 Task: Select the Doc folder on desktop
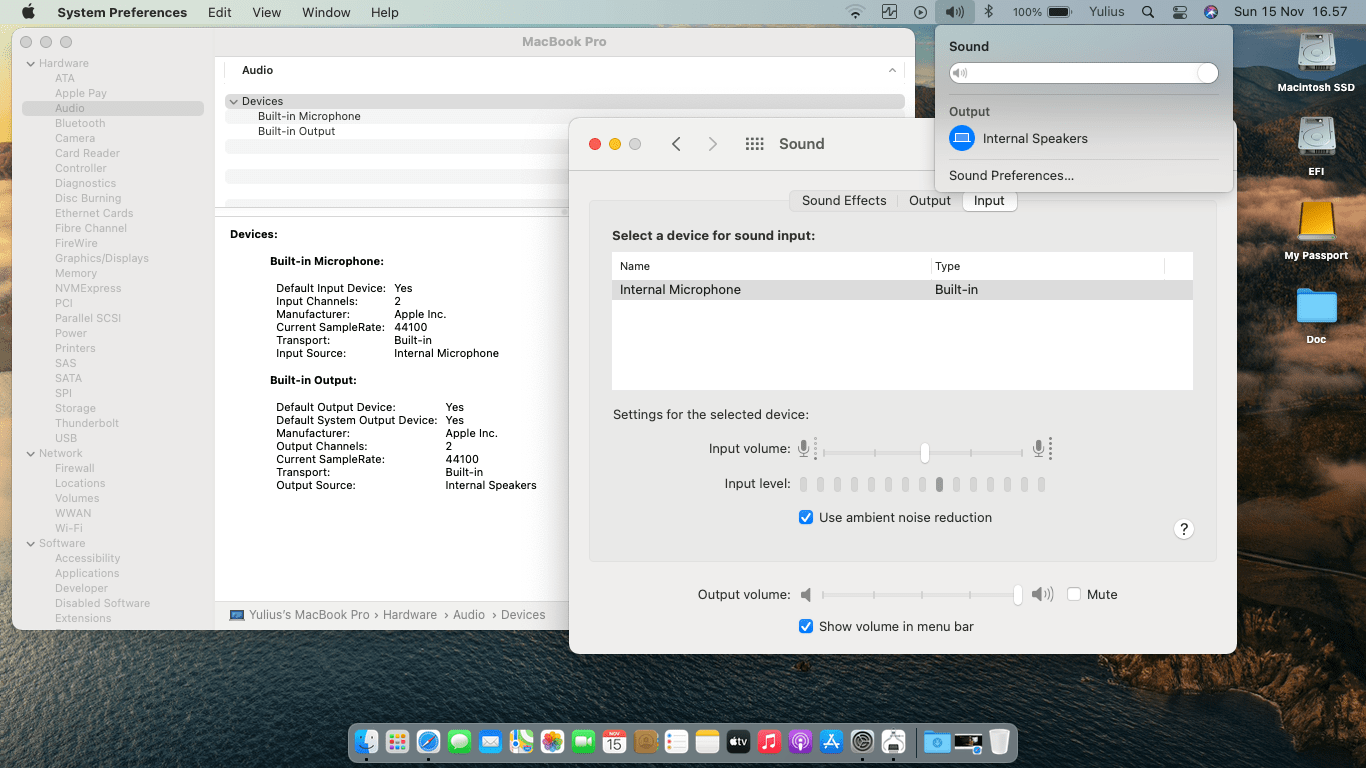tap(1316, 315)
